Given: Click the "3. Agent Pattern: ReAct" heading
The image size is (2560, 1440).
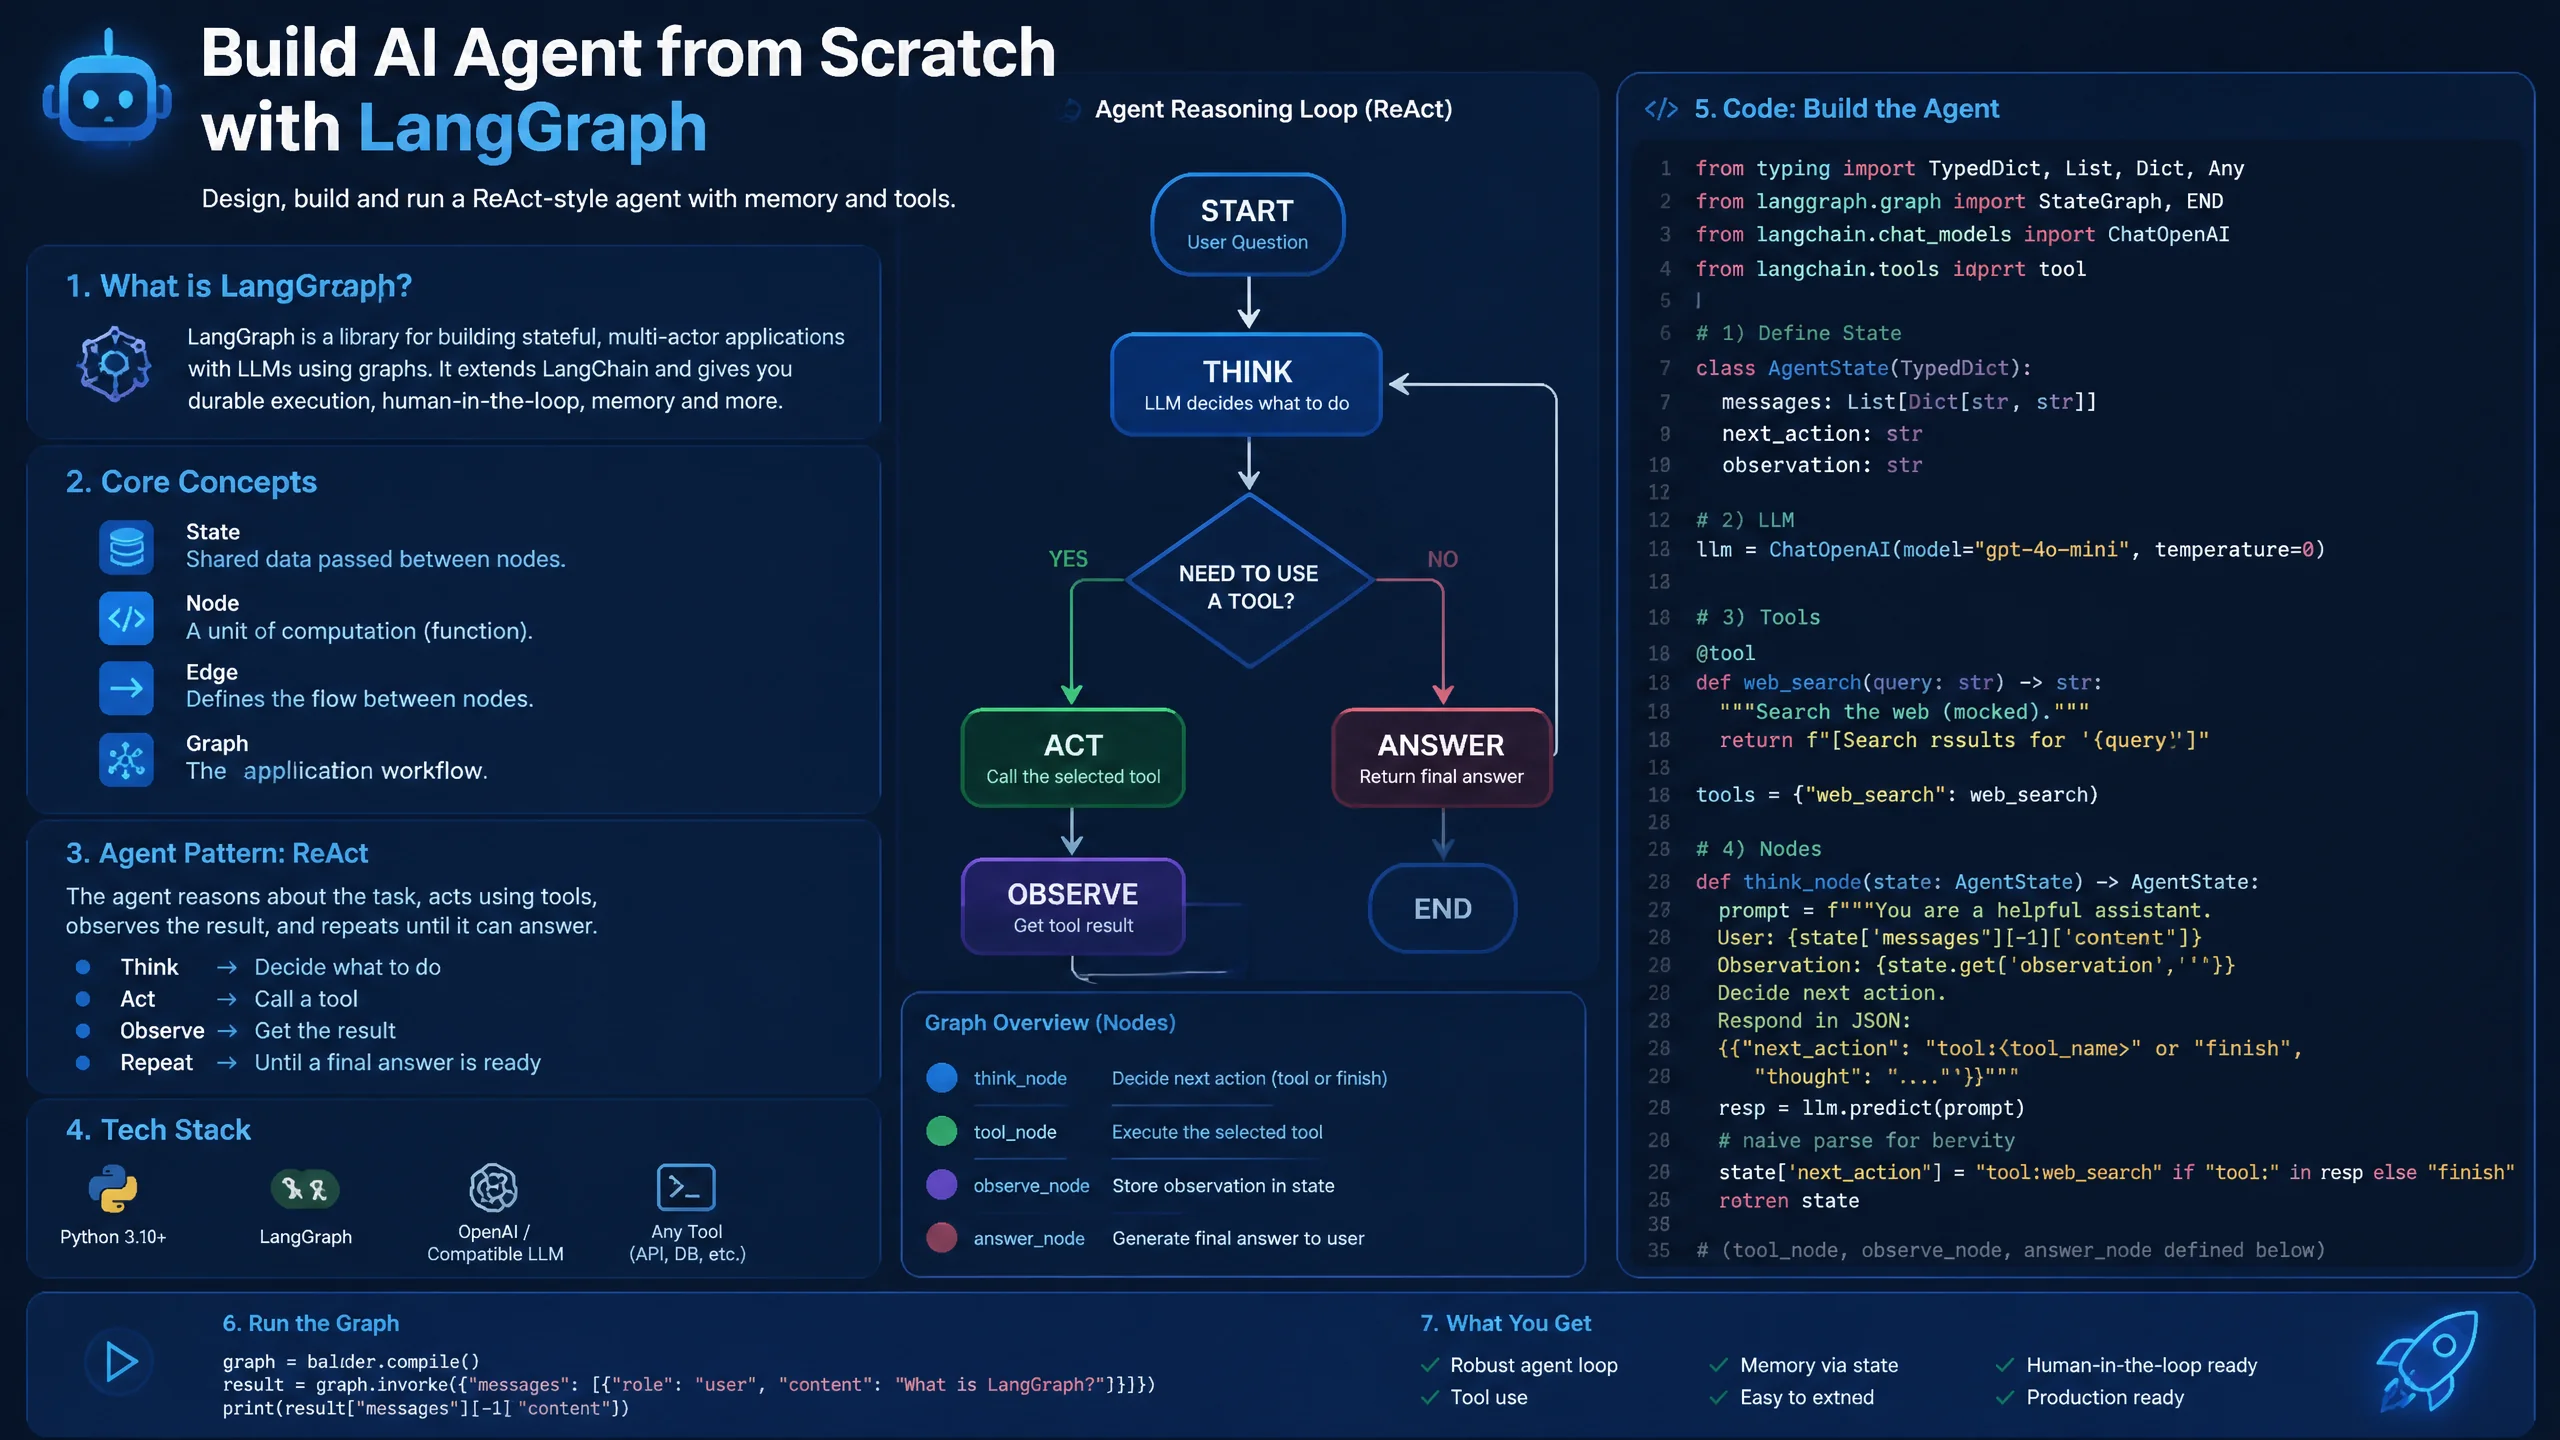Looking at the screenshot, I should click(217, 853).
